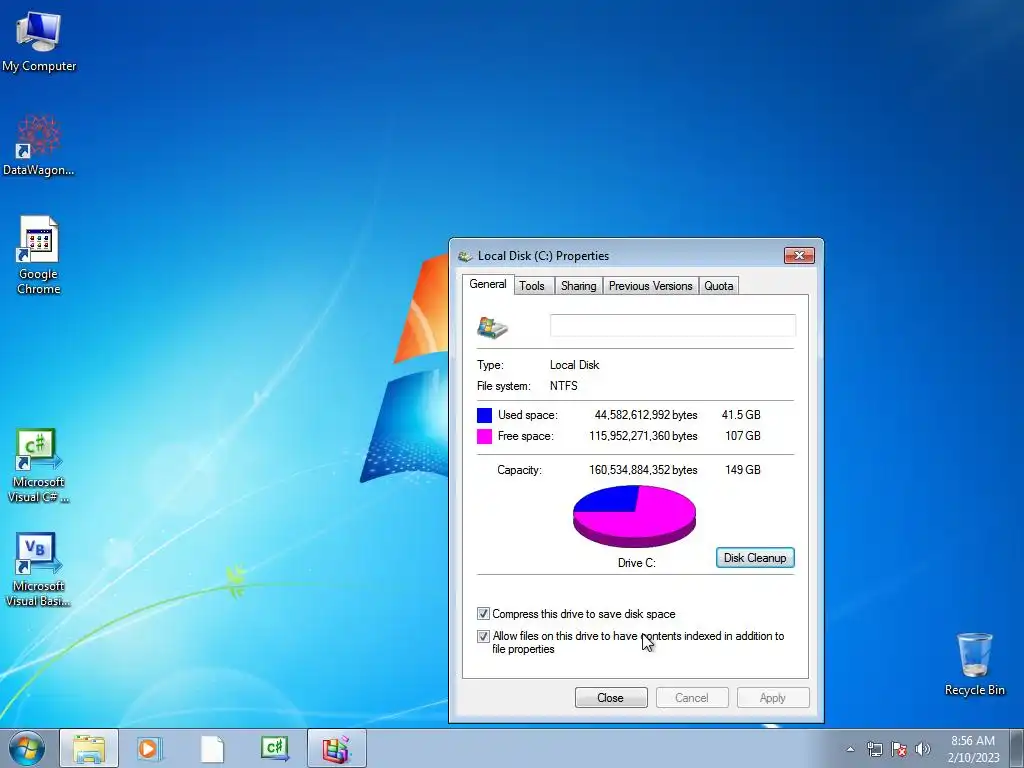
Task: Select the Google Chrome desktop shortcut
Action: (x=39, y=255)
